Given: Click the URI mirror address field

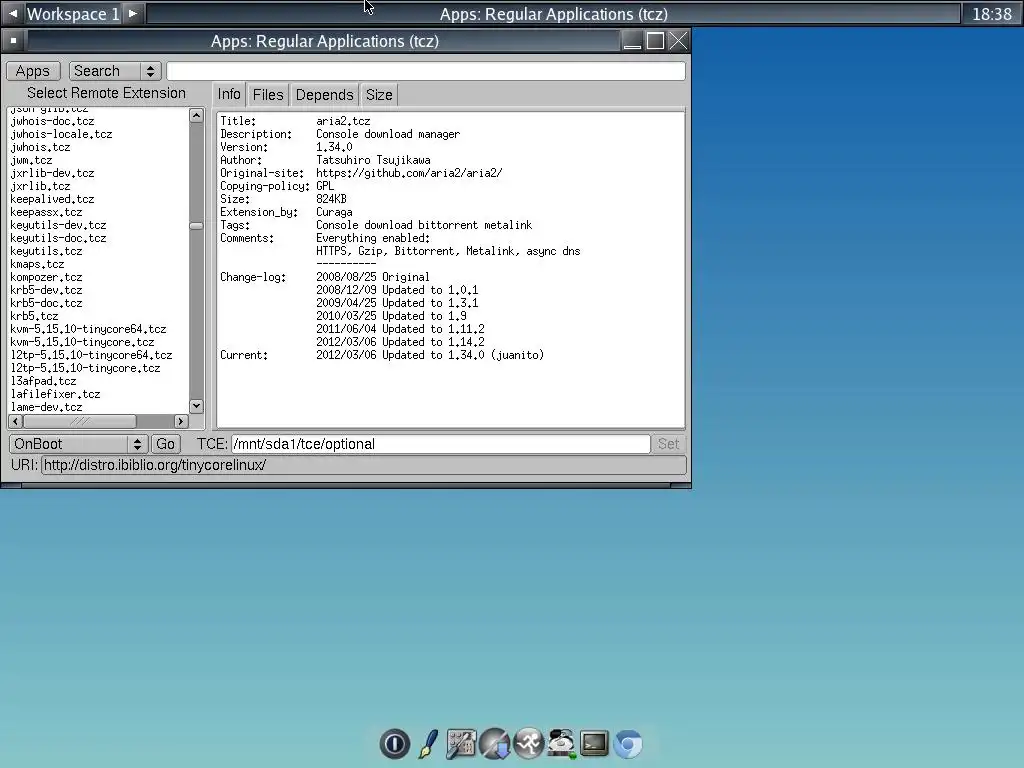Looking at the screenshot, I should [364, 465].
